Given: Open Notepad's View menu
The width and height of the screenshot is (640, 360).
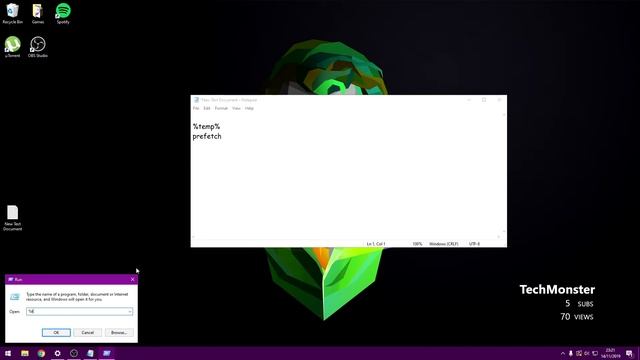Looking at the screenshot, I should pos(236,108).
